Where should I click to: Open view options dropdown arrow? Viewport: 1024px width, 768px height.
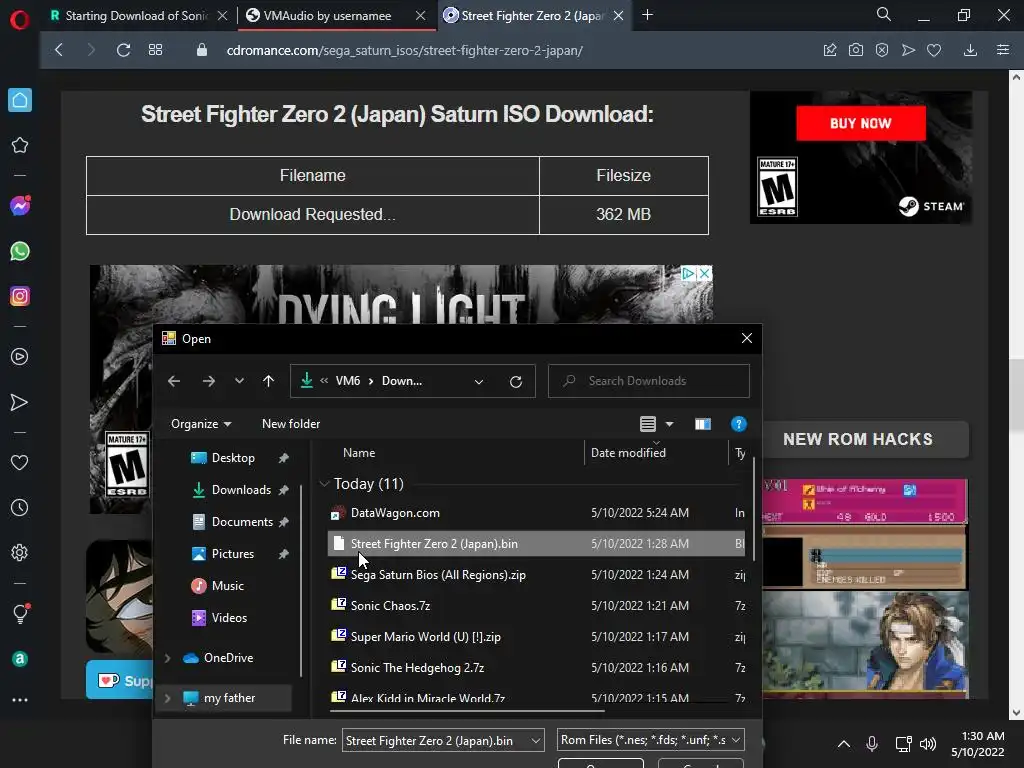pyautogui.click(x=669, y=424)
